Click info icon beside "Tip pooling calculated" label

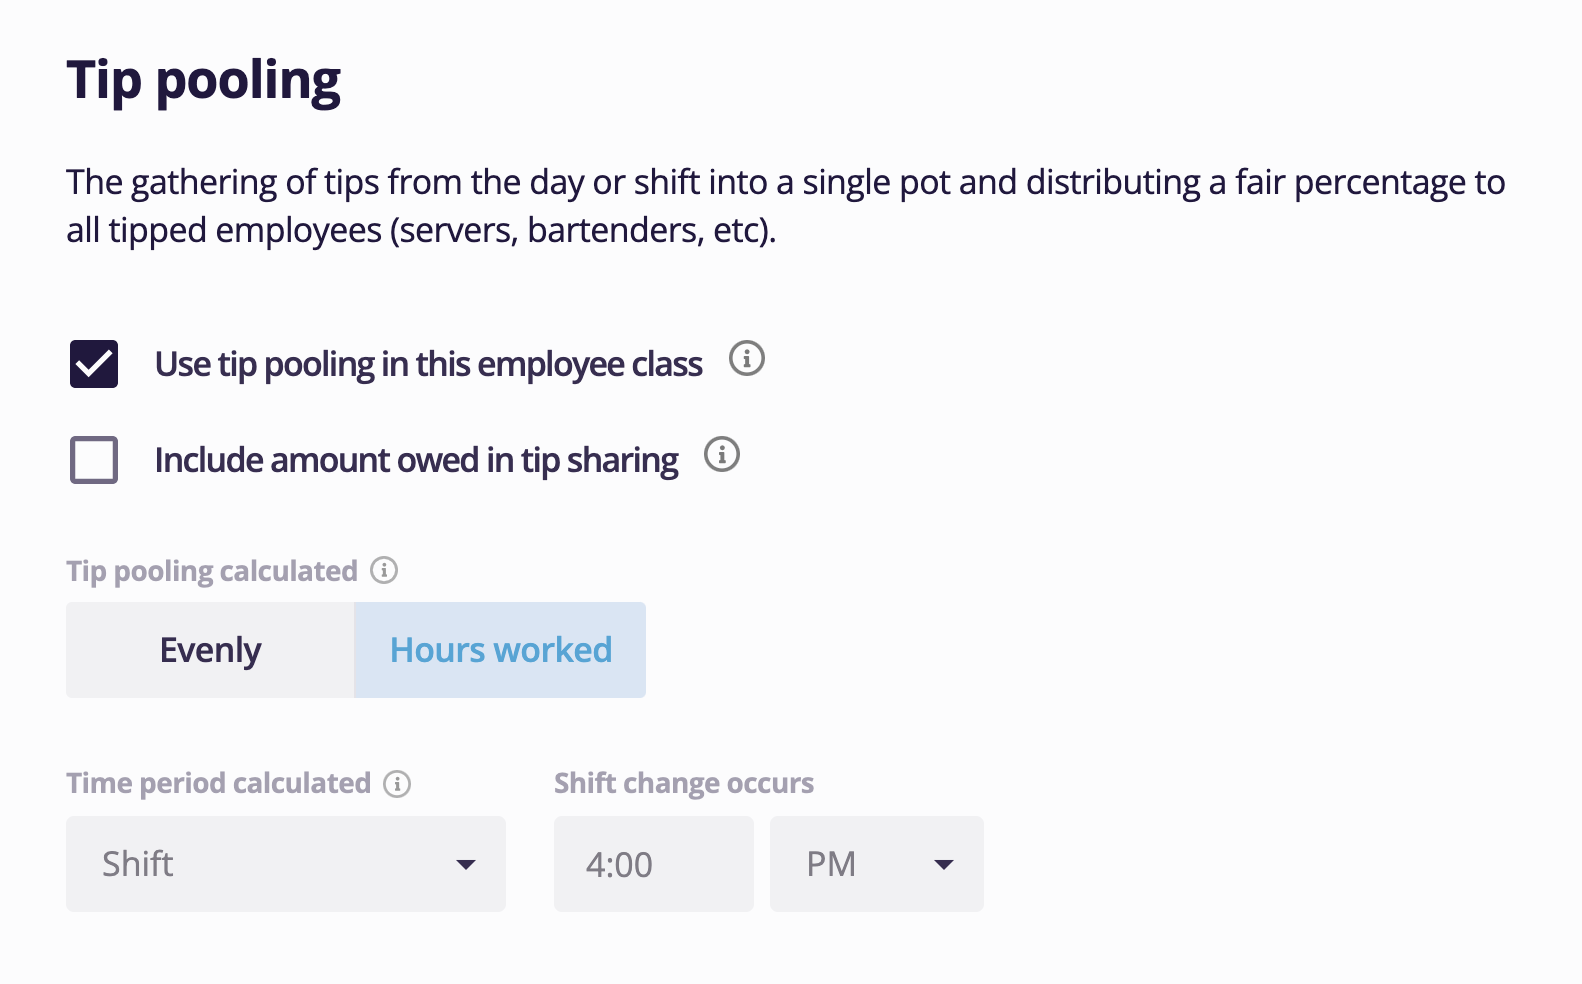(x=383, y=570)
